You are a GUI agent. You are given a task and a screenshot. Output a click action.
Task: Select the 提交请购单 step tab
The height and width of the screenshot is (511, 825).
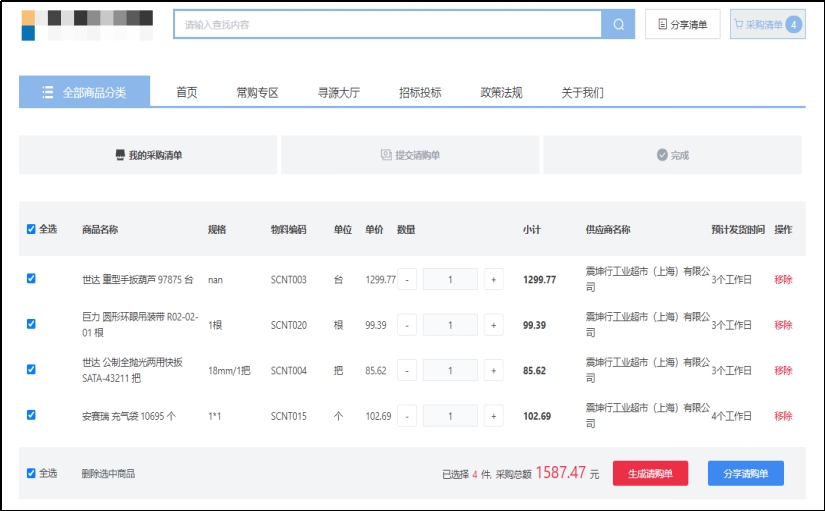[410, 155]
